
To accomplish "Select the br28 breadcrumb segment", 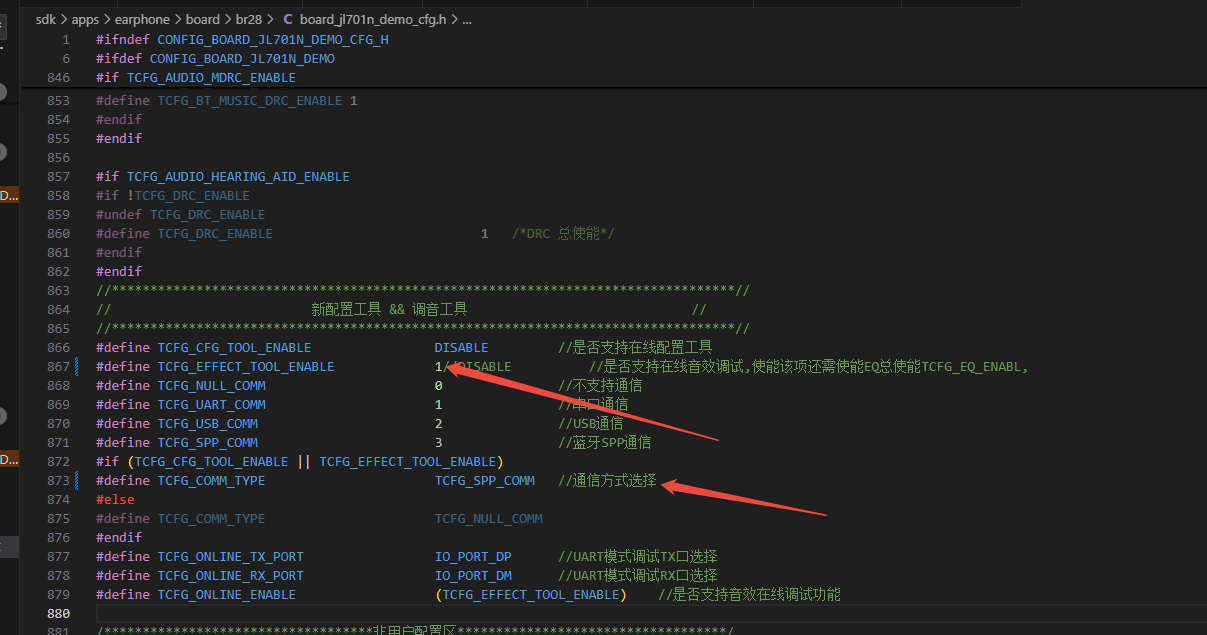I will pyautogui.click(x=248, y=19).
